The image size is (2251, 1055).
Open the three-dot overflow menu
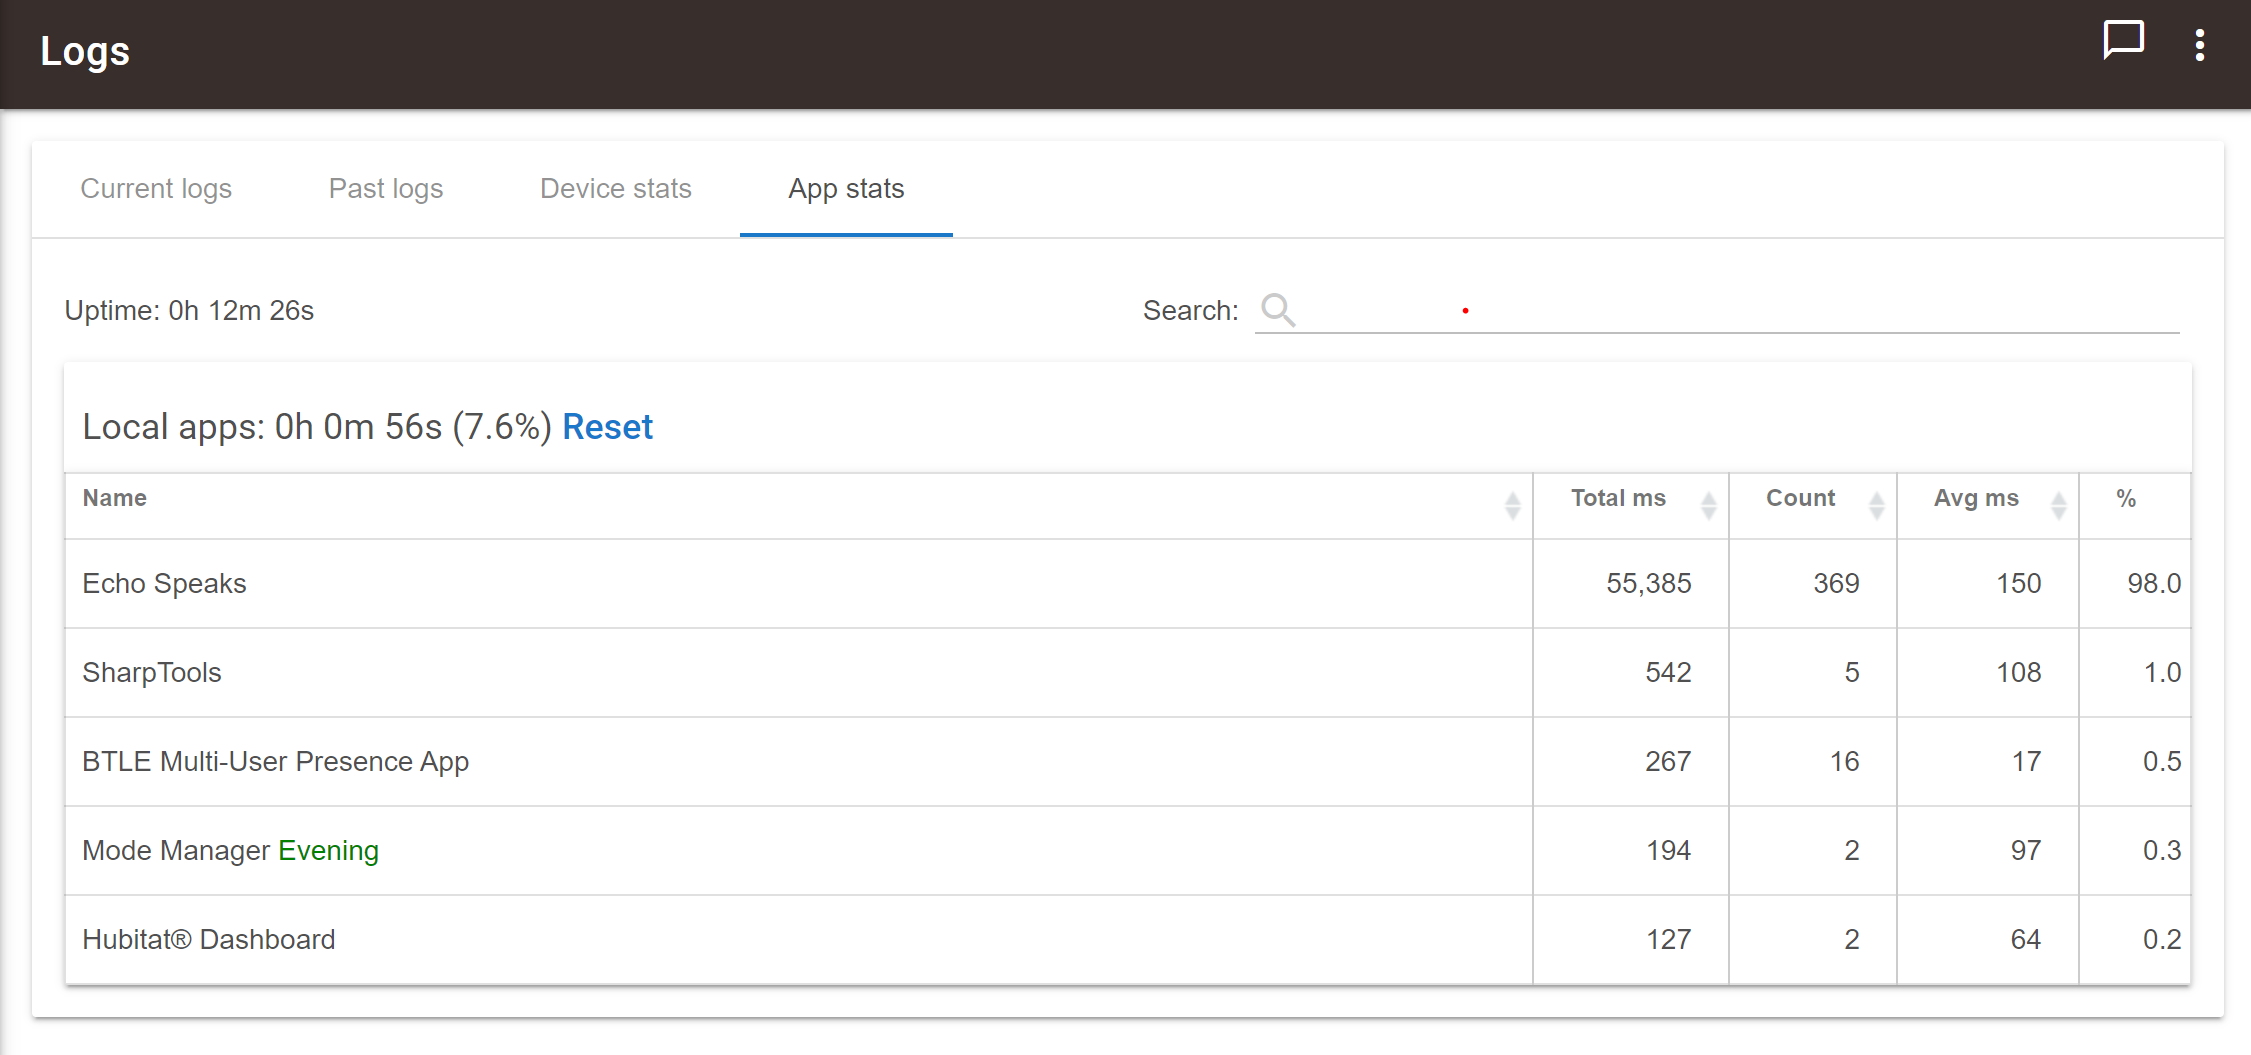pyautogui.click(x=2199, y=45)
